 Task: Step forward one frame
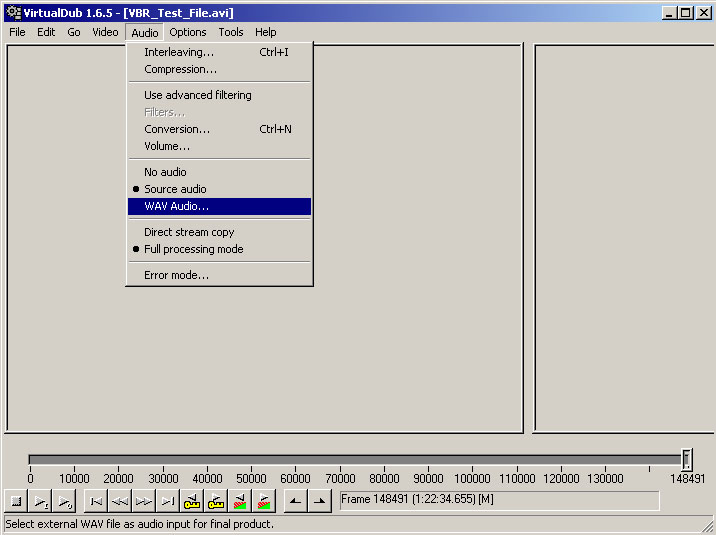tap(143, 502)
